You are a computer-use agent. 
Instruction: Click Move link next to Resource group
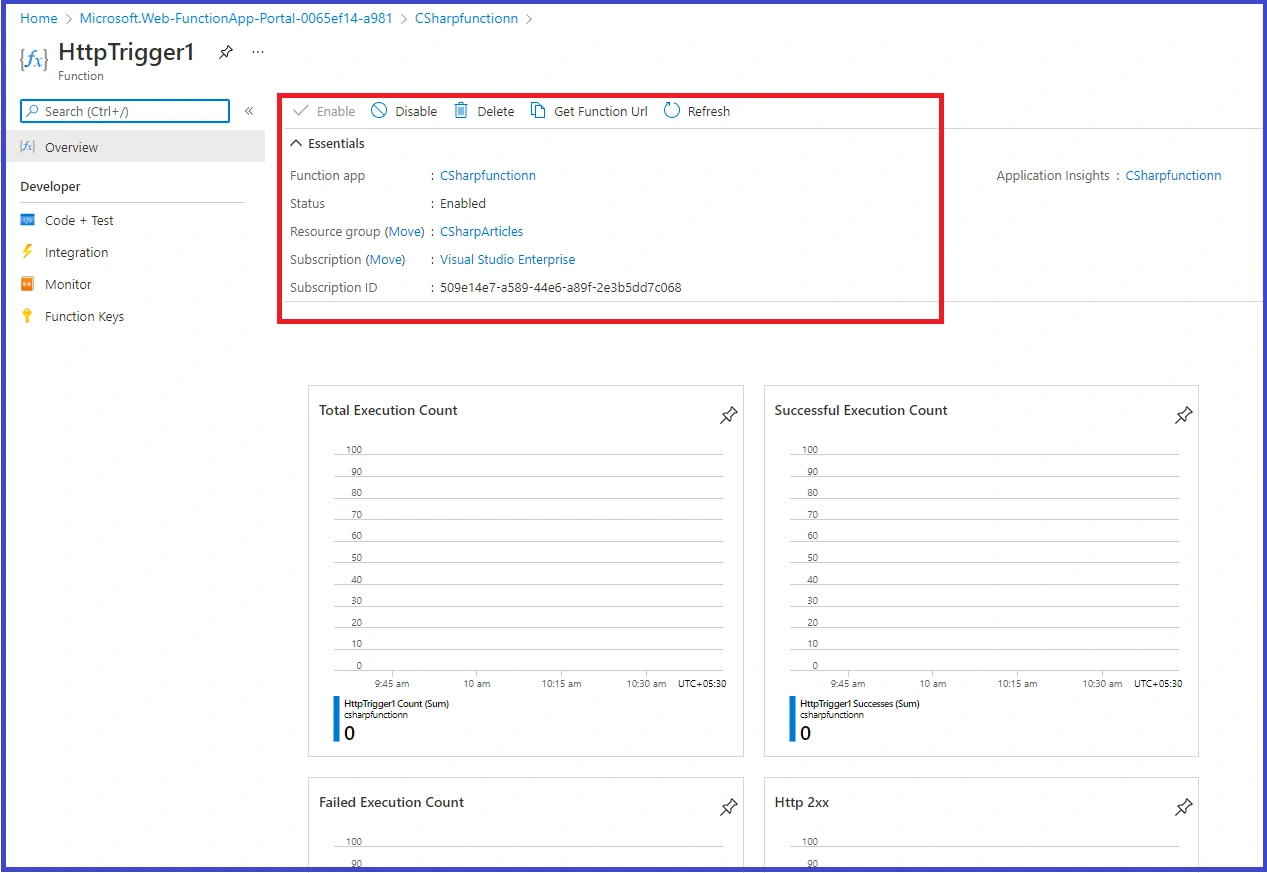pyautogui.click(x=405, y=231)
